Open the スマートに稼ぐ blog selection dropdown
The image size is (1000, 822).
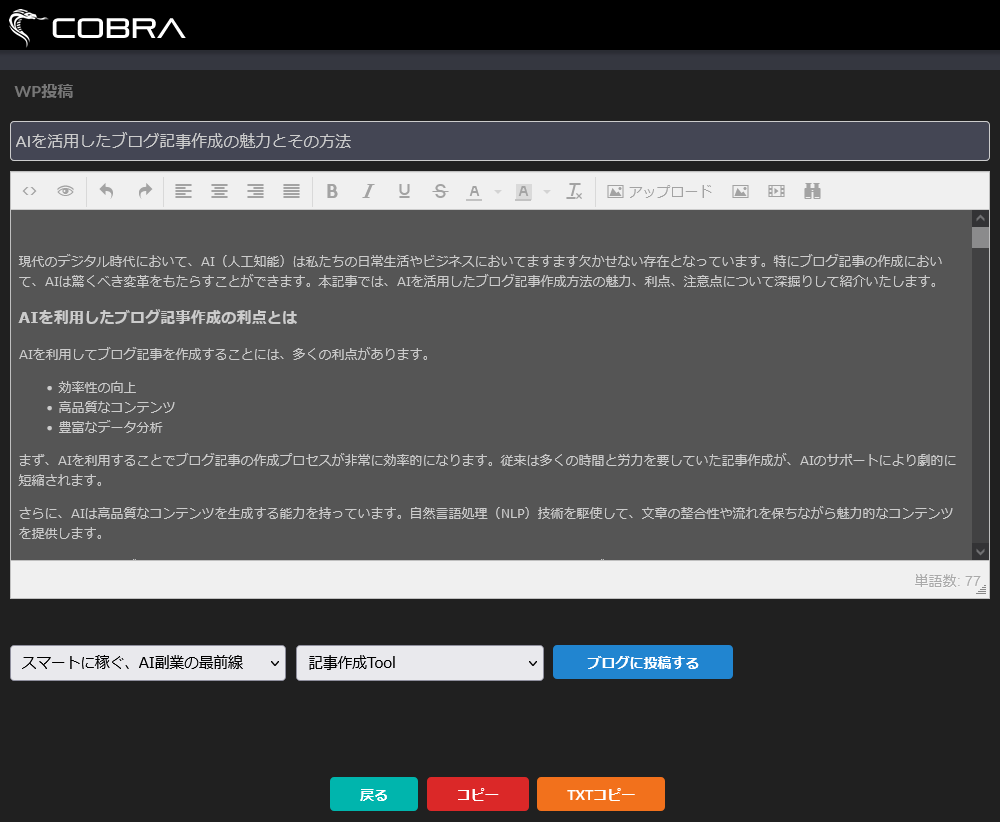click(x=148, y=662)
